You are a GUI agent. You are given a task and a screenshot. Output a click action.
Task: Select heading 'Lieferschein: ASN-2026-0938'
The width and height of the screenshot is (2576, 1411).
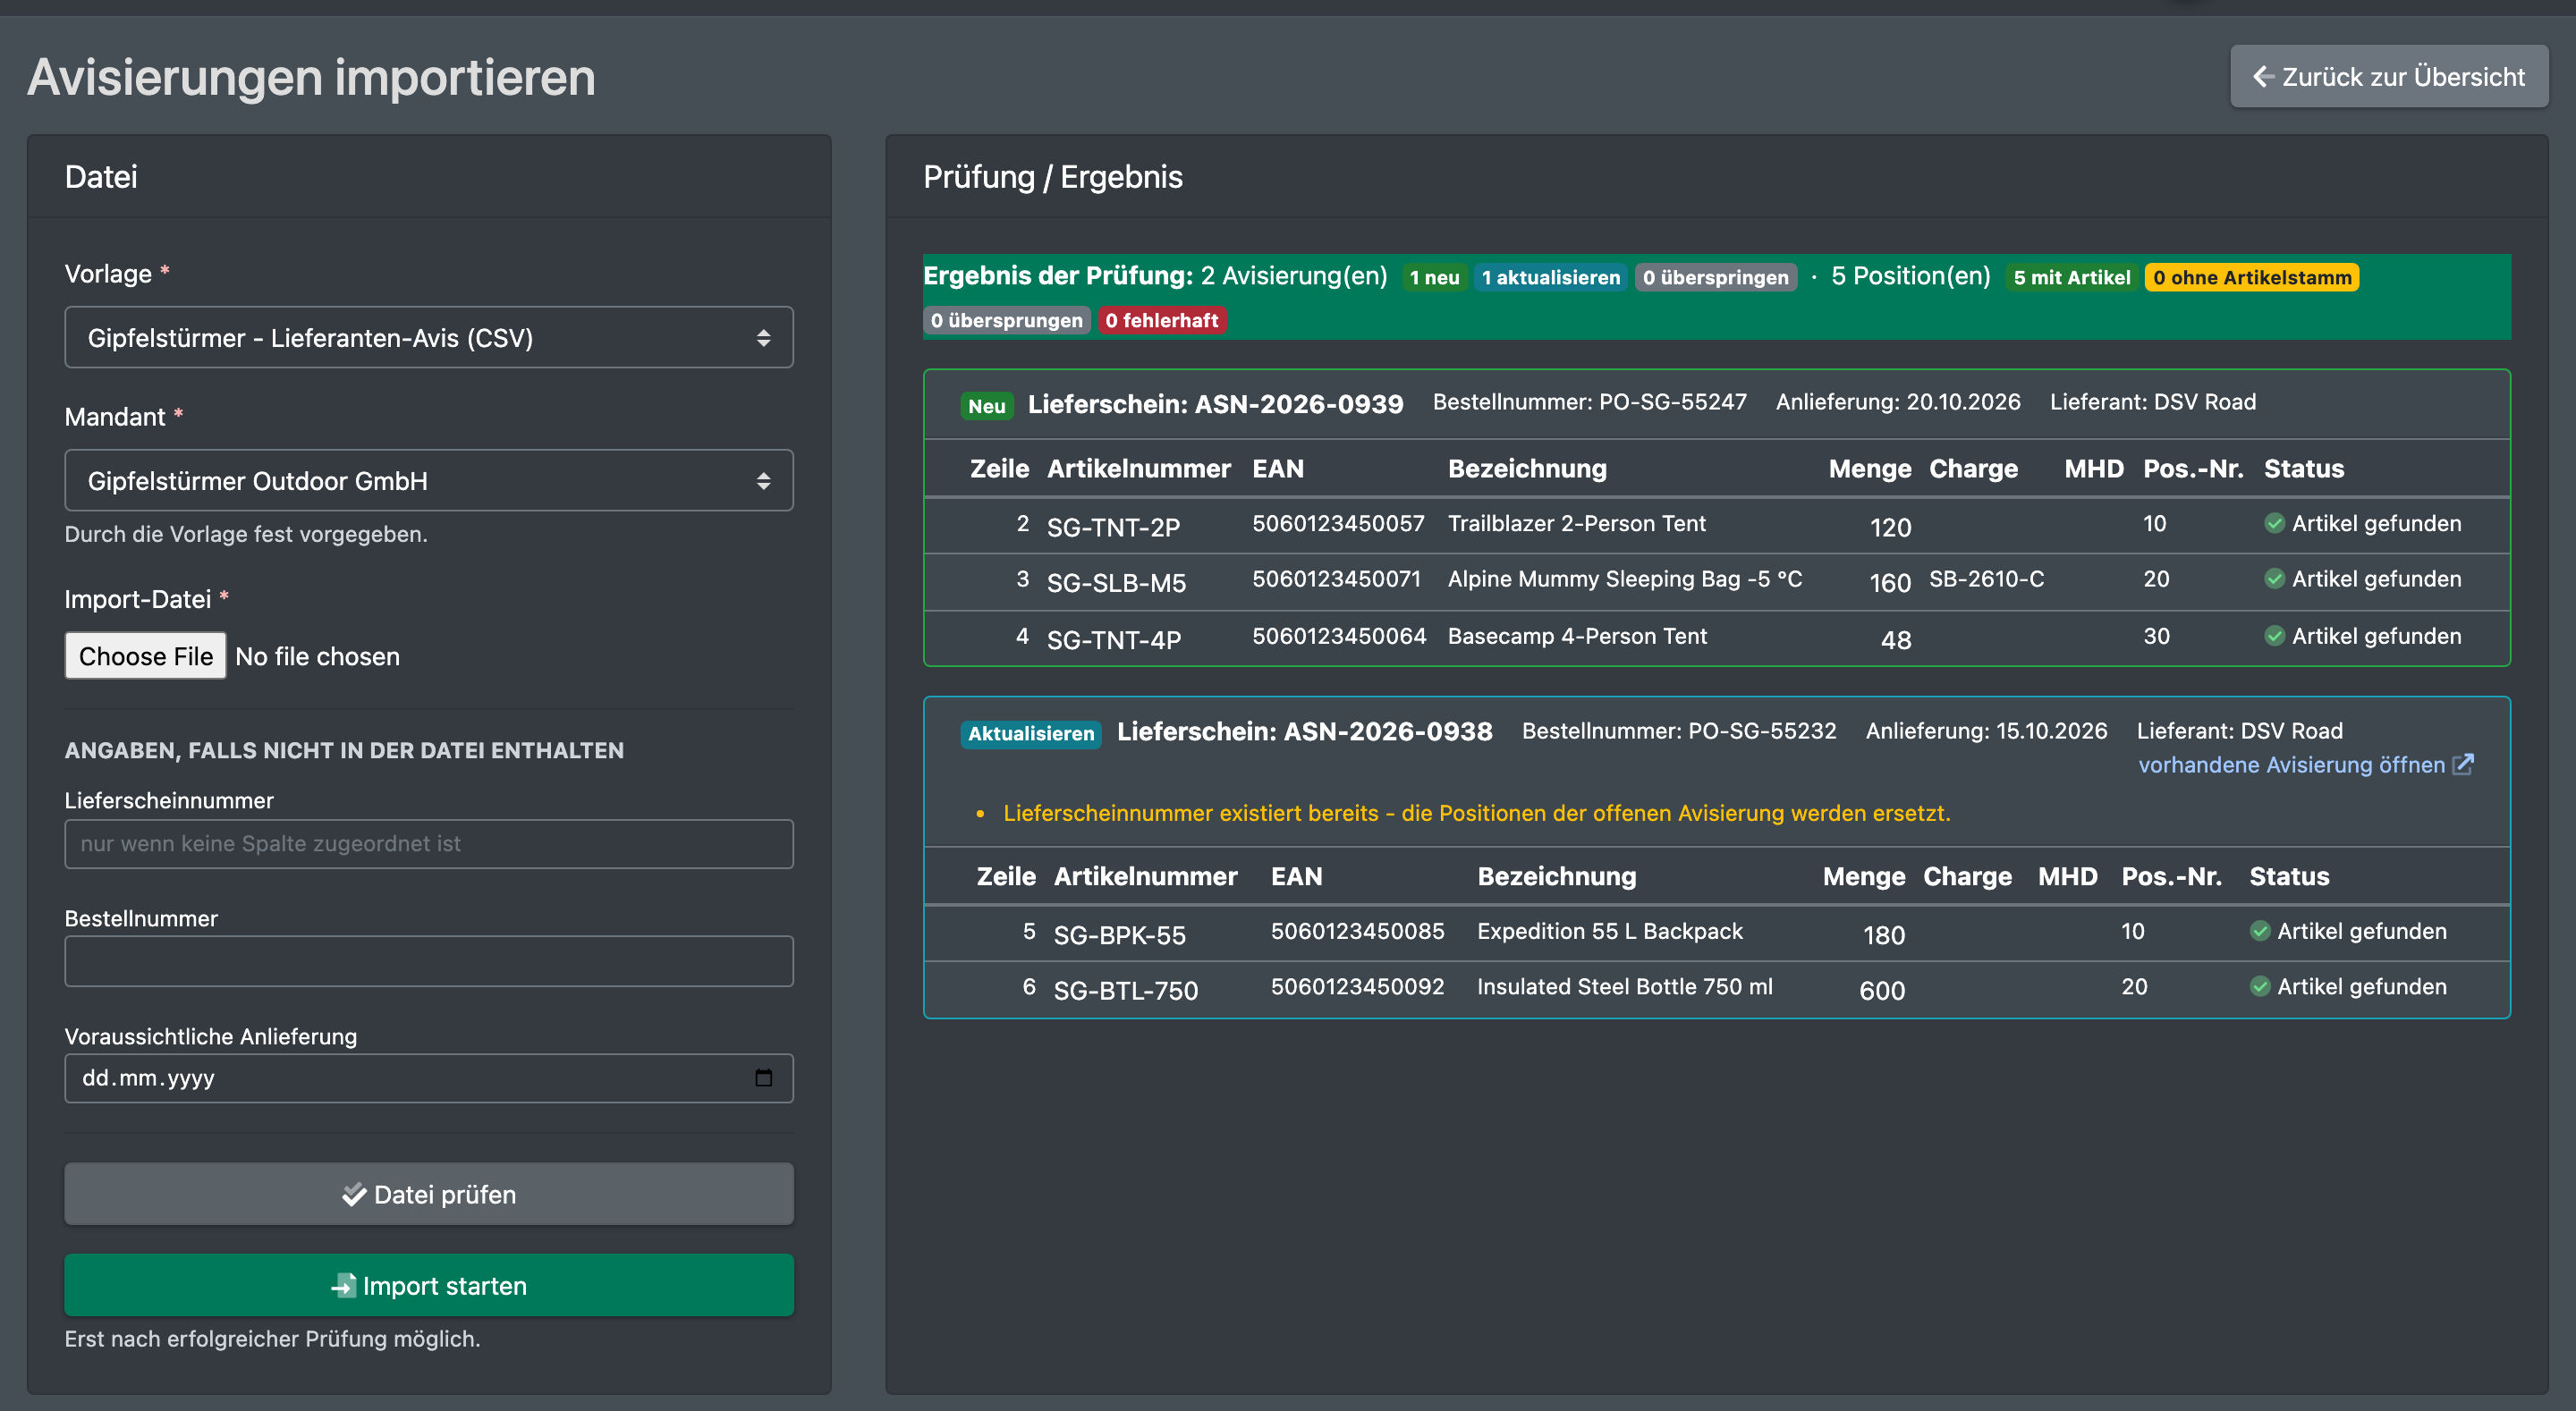(1305, 731)
